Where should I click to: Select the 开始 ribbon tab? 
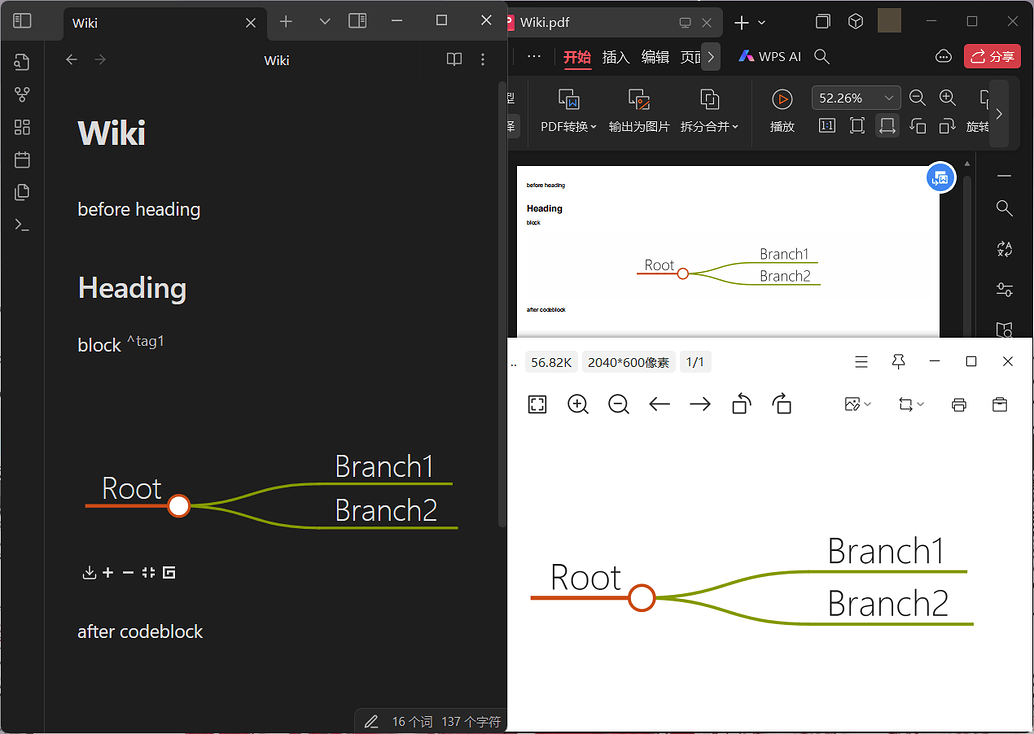577,57
